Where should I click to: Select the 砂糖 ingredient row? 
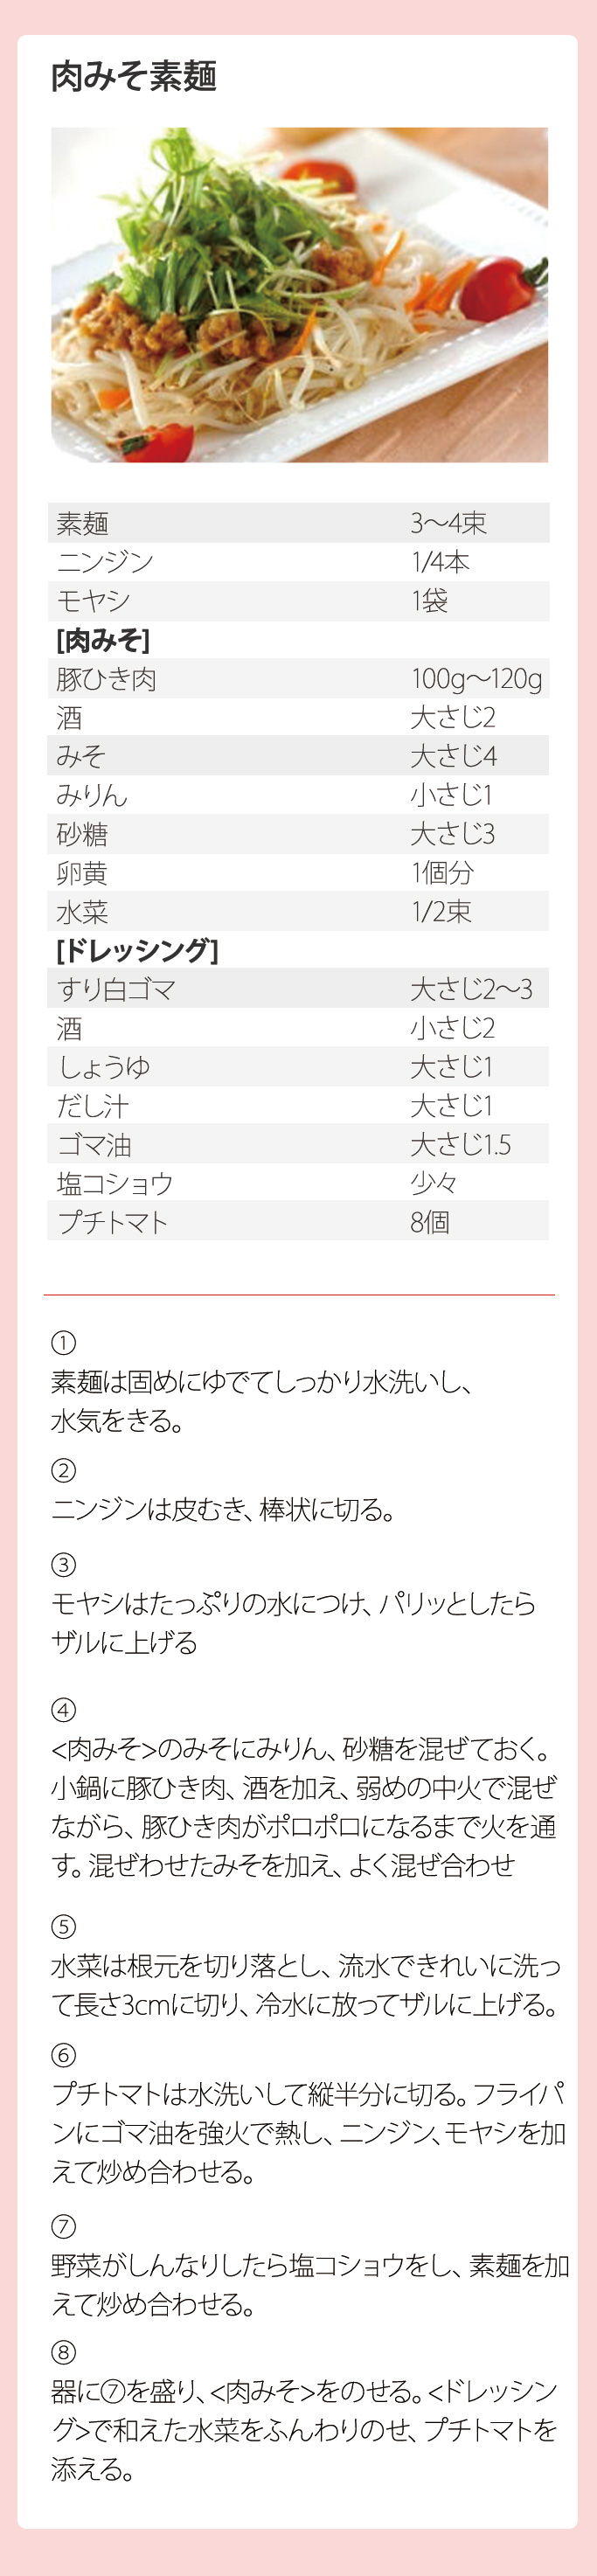click(298, 834)
